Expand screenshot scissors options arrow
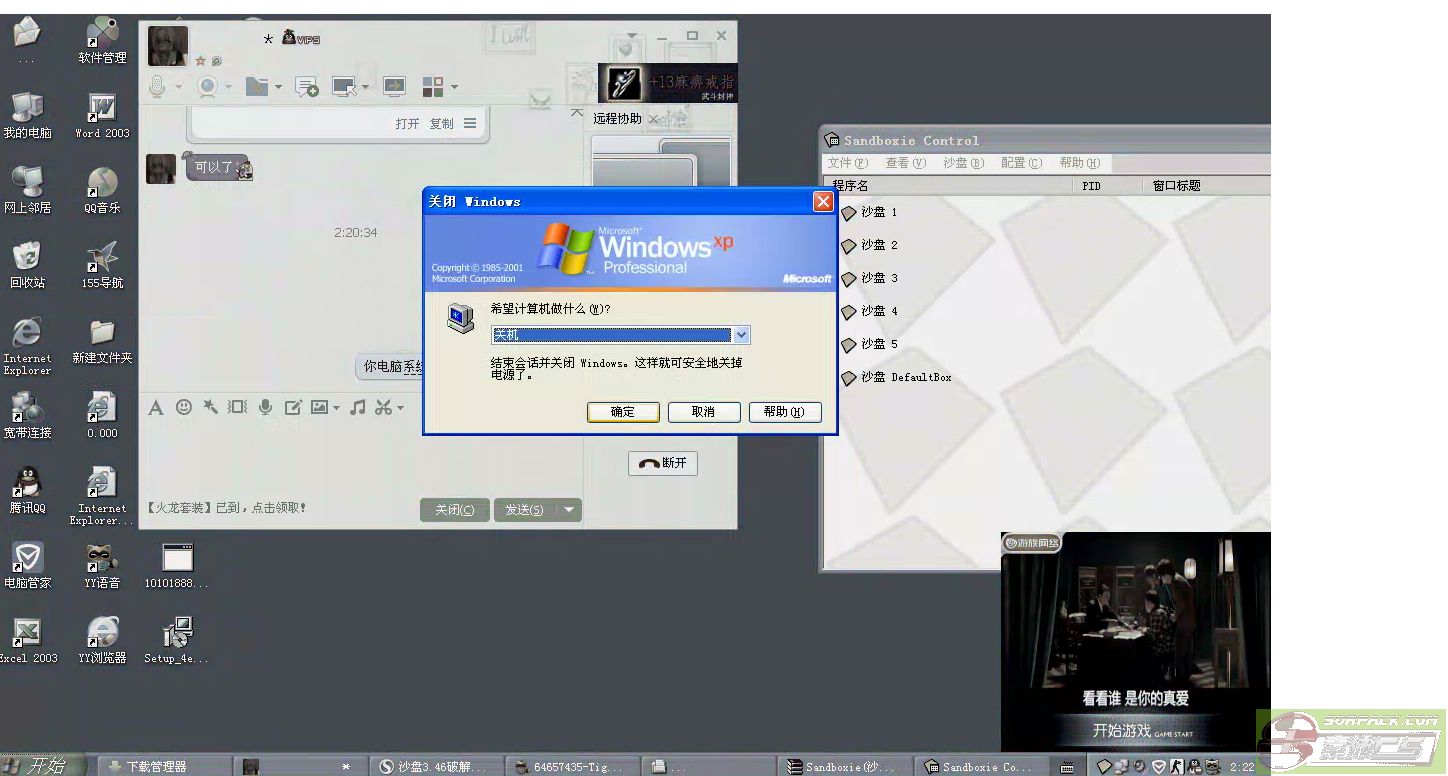 coord(400,408)
